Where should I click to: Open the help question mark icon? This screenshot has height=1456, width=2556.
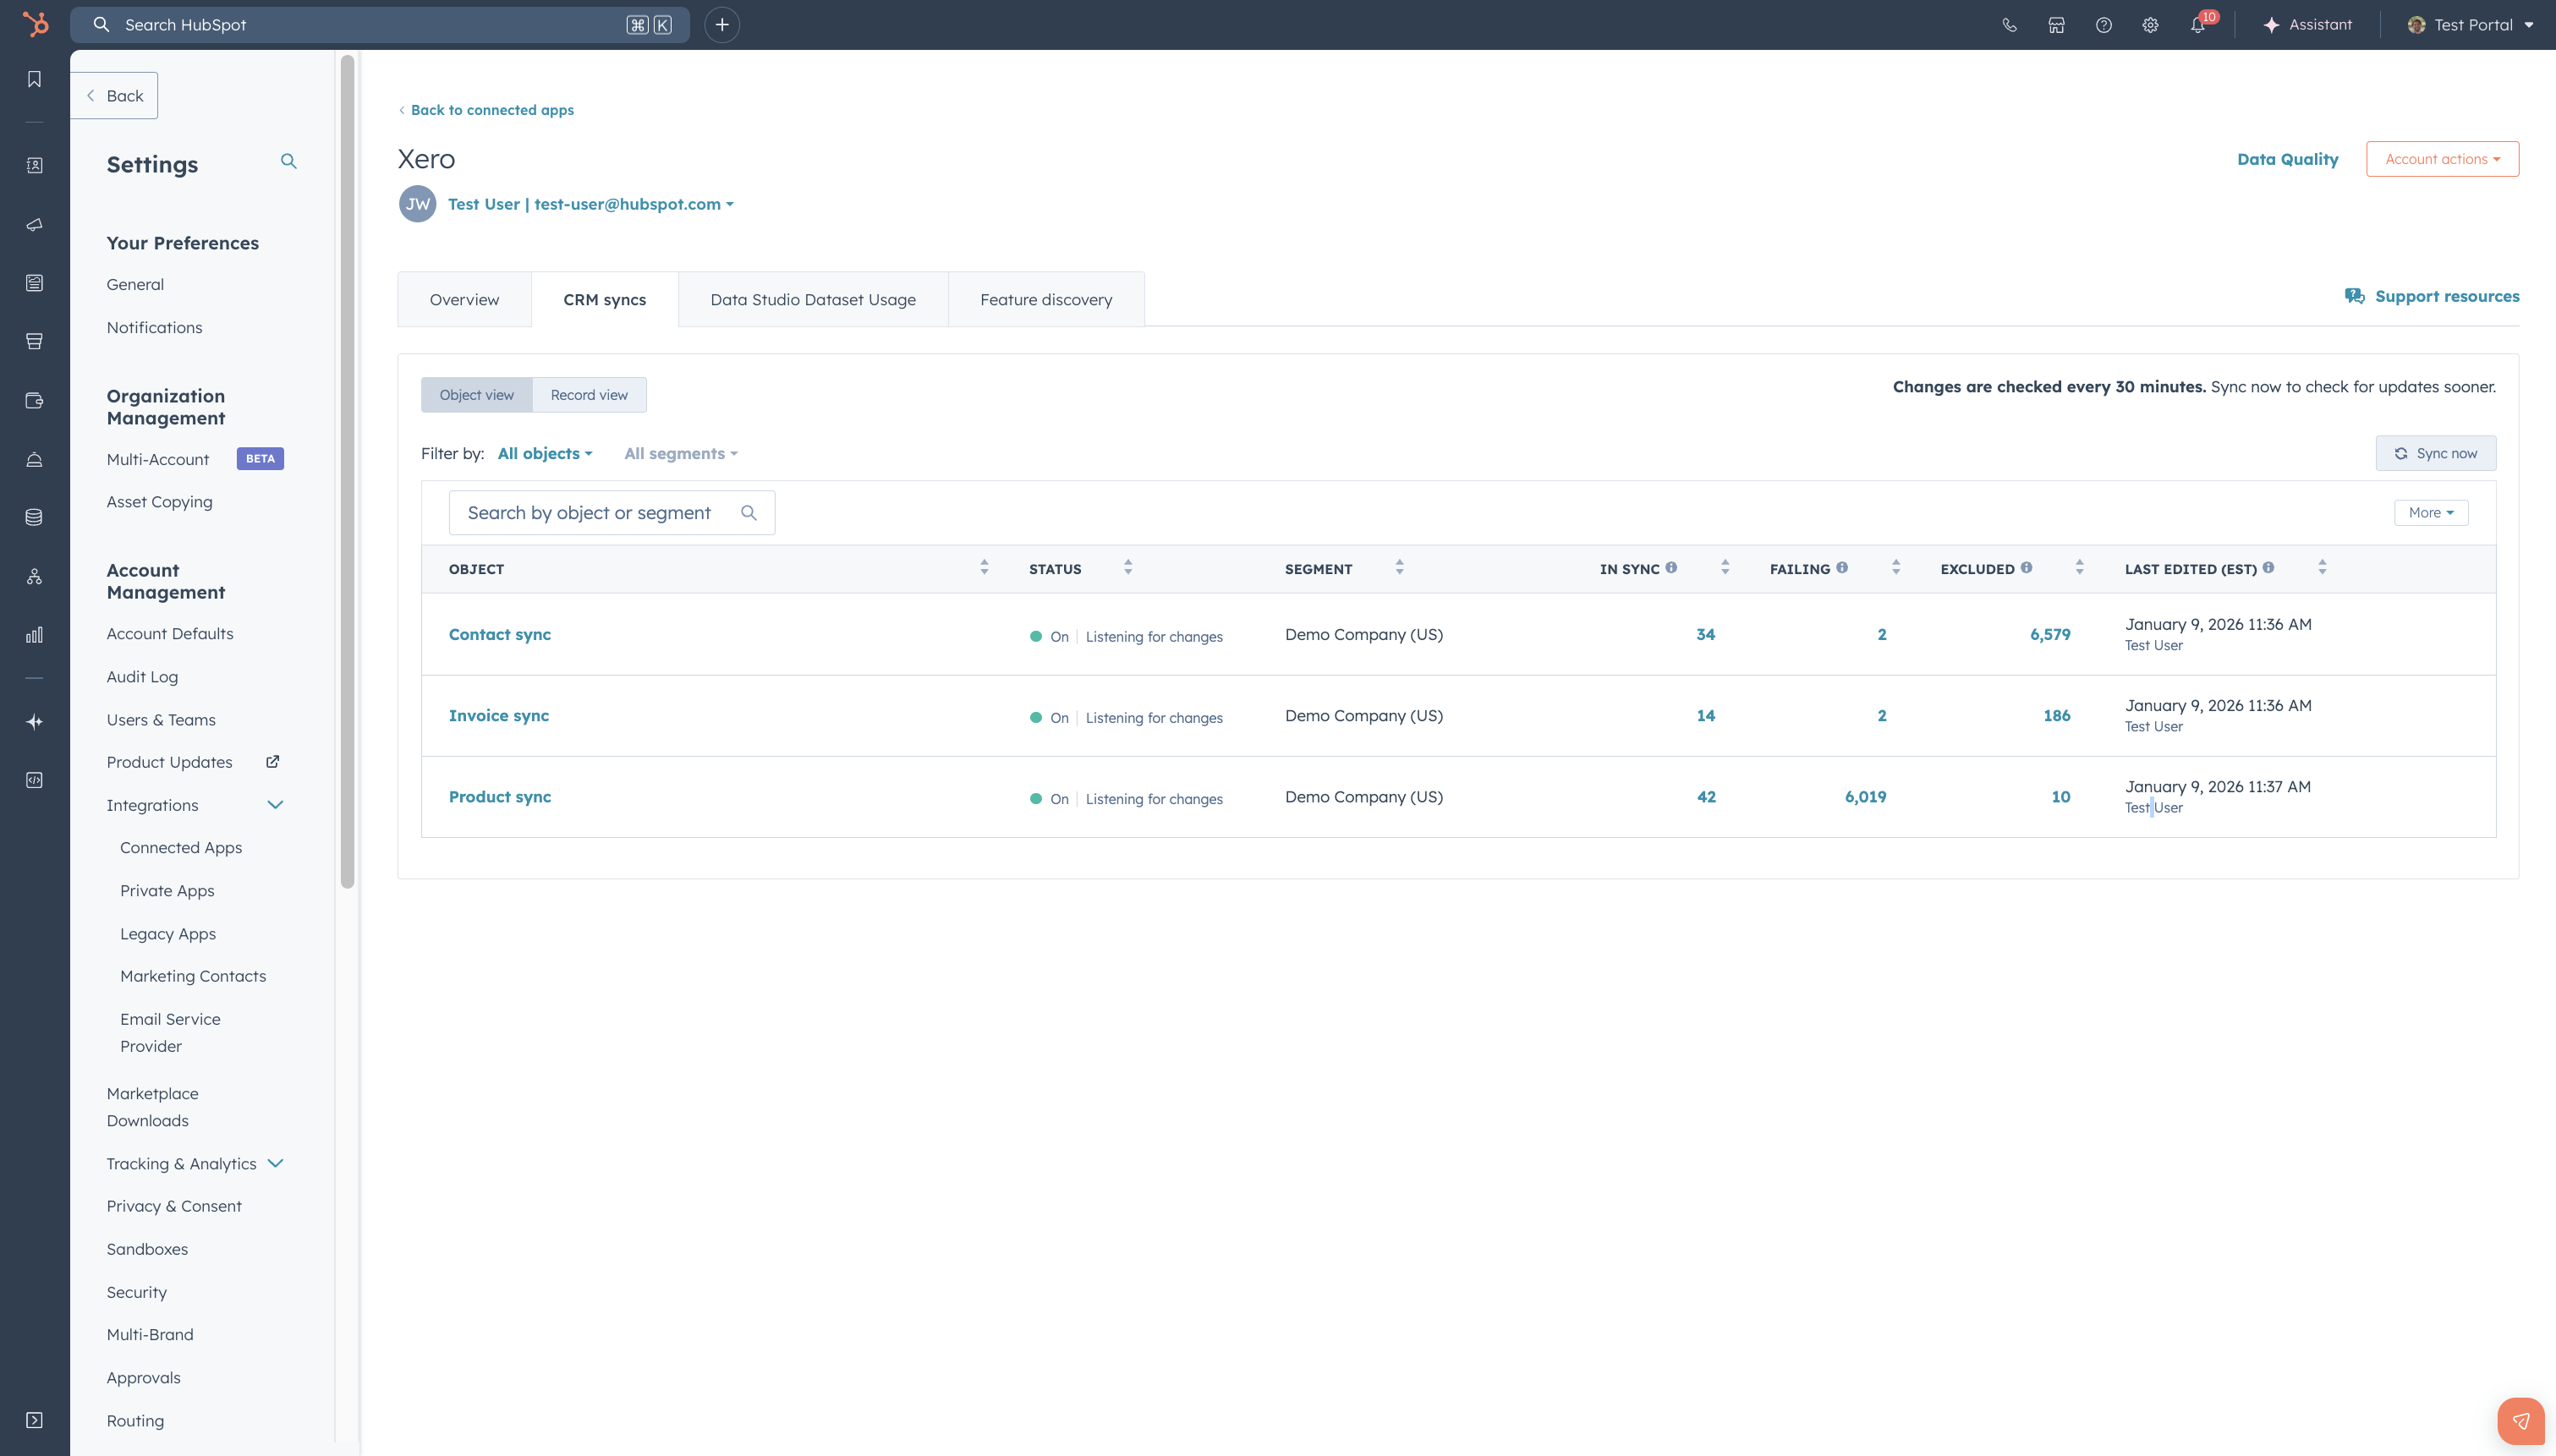tap(2104, 25)
